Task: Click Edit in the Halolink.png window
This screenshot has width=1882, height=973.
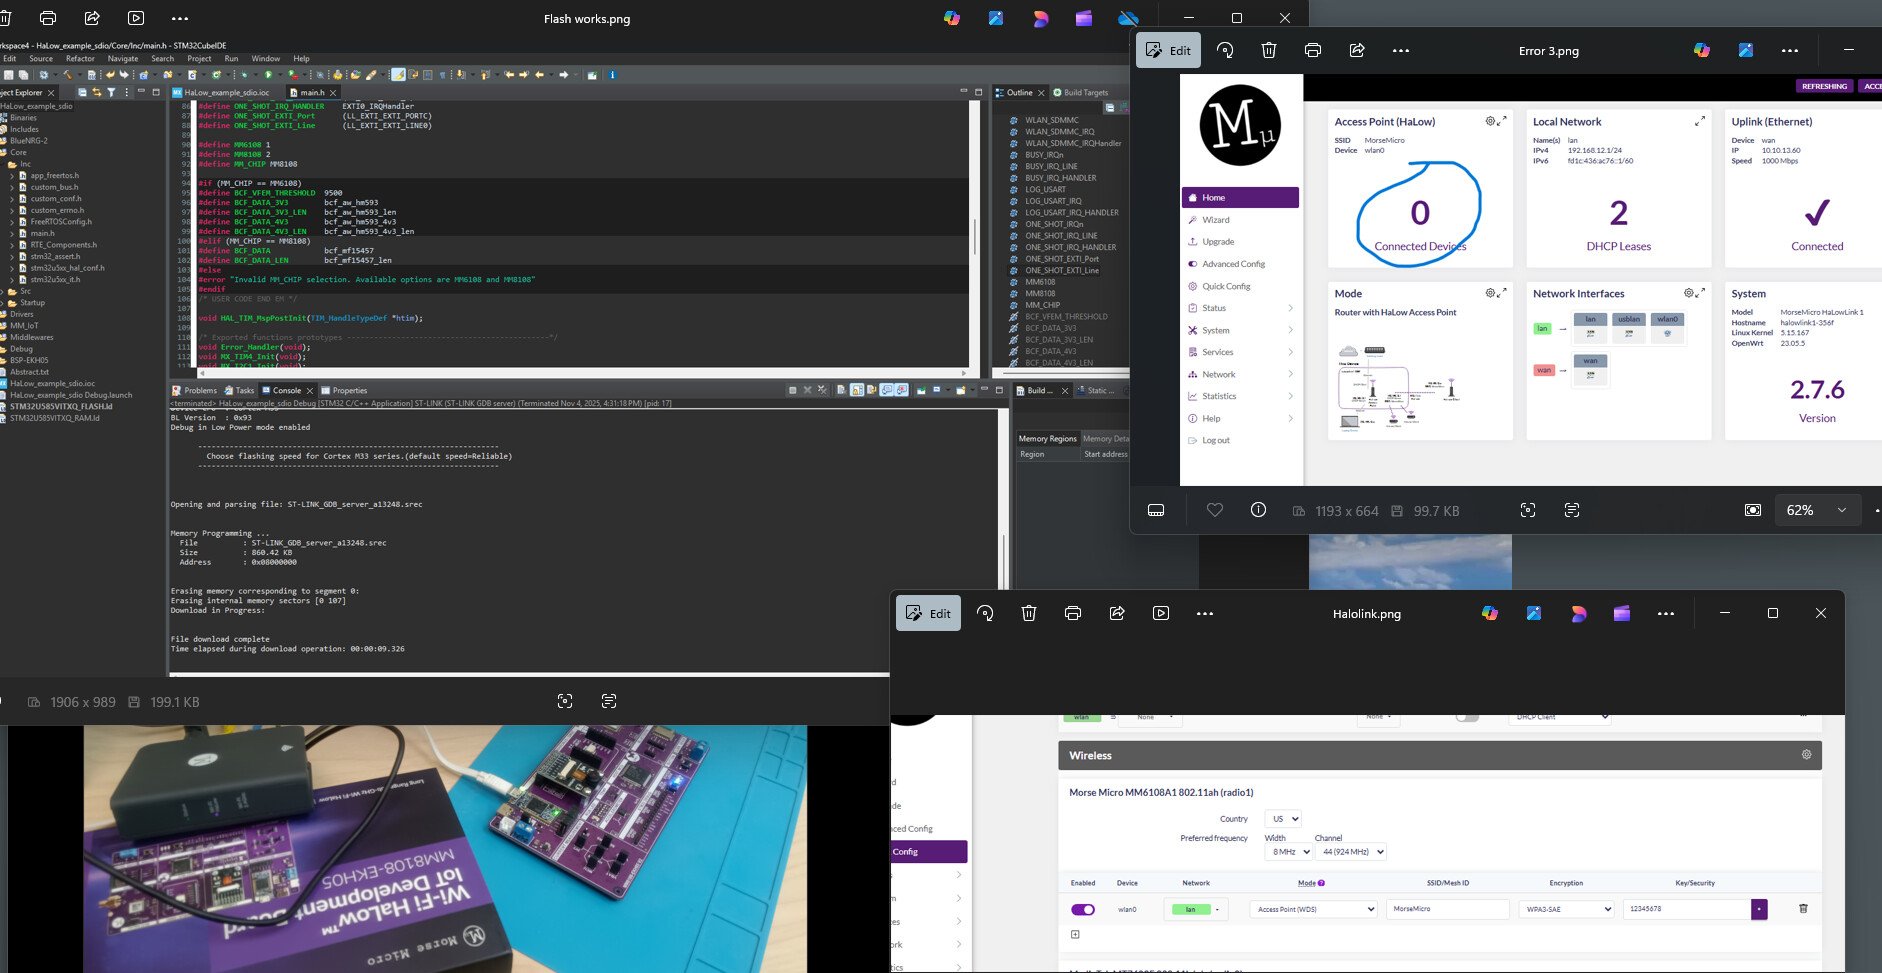Action: pyautogui.click(x=928, y=613)
